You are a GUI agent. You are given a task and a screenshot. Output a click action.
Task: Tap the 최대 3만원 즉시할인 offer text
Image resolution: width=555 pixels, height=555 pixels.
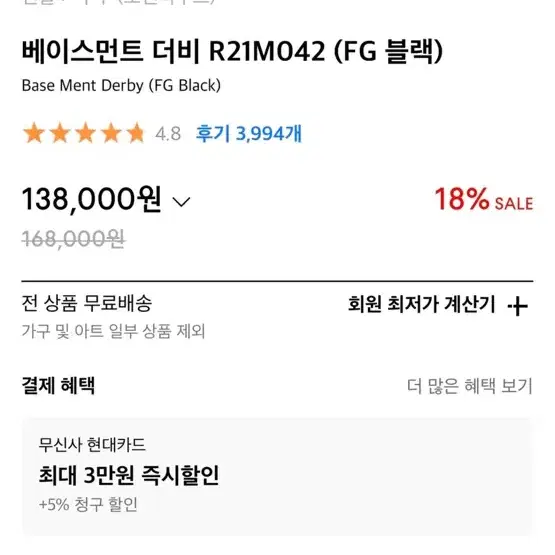point(129,475)
